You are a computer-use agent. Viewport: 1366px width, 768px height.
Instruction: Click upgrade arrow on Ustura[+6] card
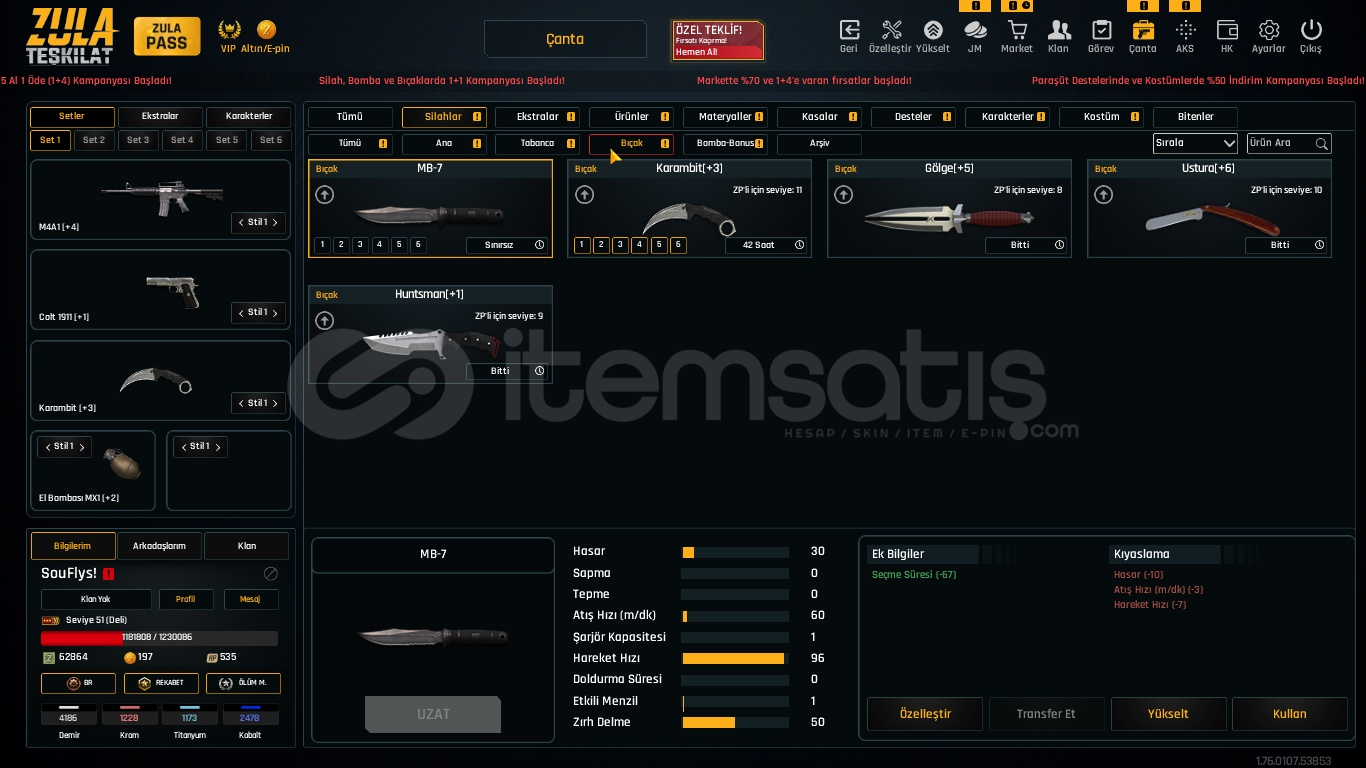coord(1103,194)
